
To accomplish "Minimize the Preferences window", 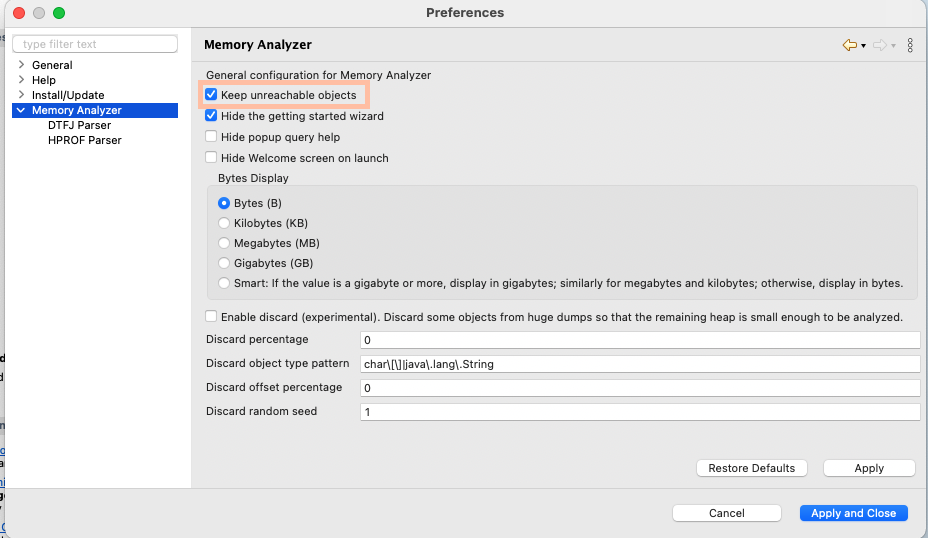I will click(39, 13).
